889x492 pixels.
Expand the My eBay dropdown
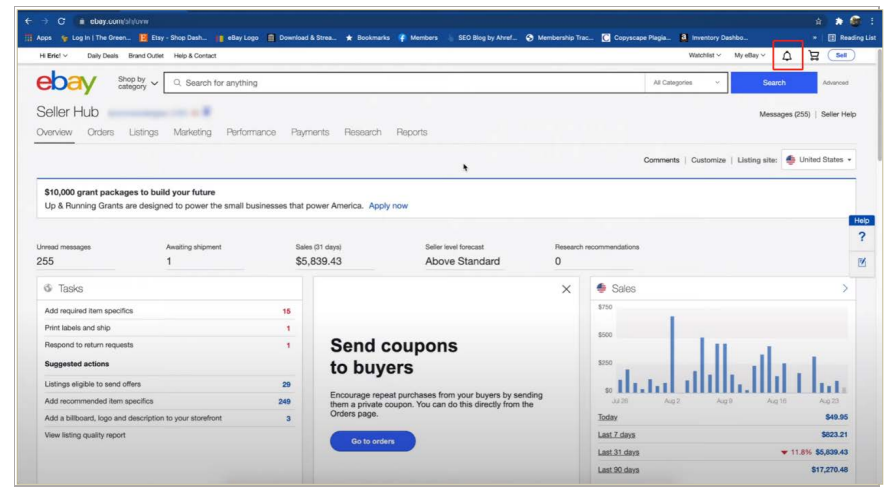[750, 56]
